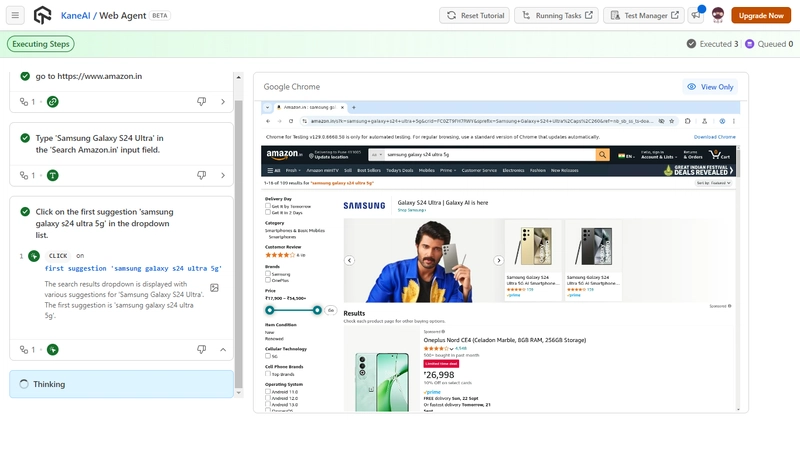Click the carousel next arrow on Samsung banner
Image resolution: width=800 pixels, height=449 pixels.
498,260
